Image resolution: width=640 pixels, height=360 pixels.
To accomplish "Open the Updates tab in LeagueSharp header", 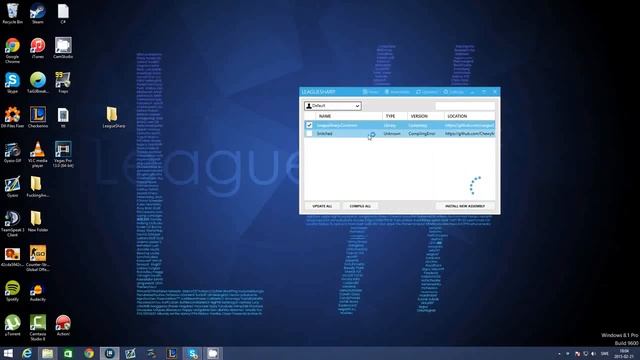I will pyautogui.click(x=427, y=92).
